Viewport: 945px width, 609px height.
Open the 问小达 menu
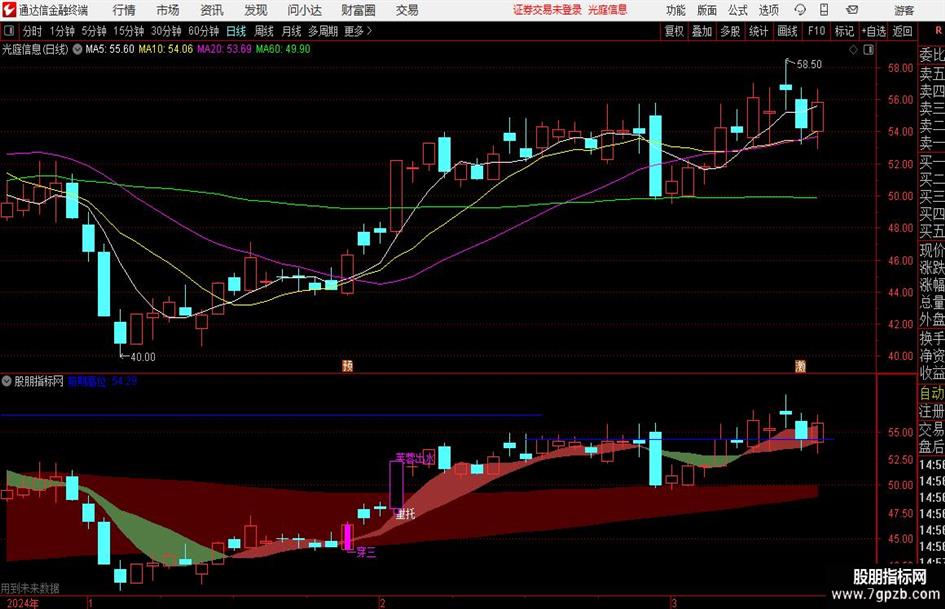click(304, 10)
